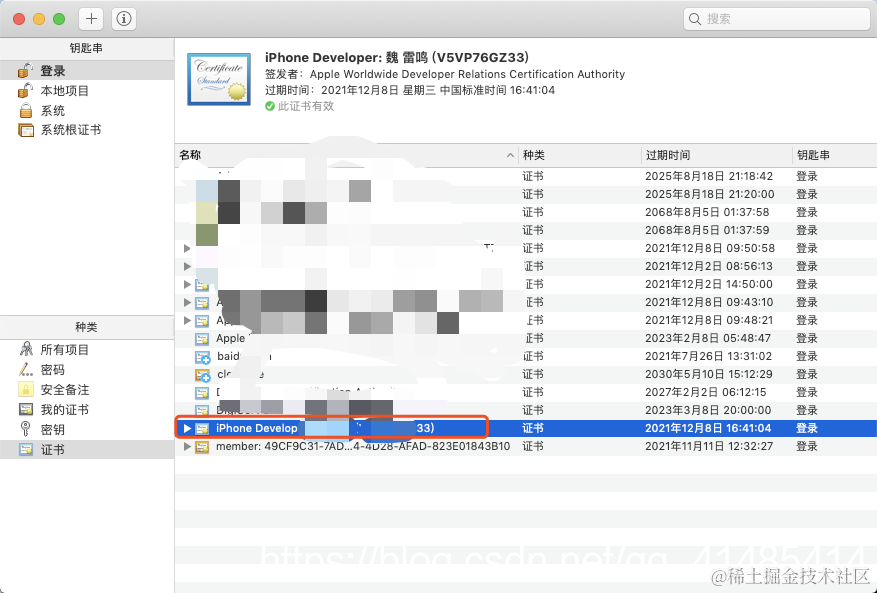Click the 种类 sidebar section header

[x=87, y=327]
